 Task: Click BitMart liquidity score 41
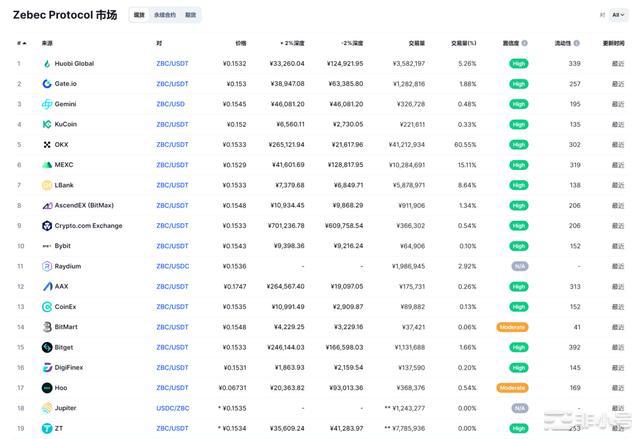577,327
